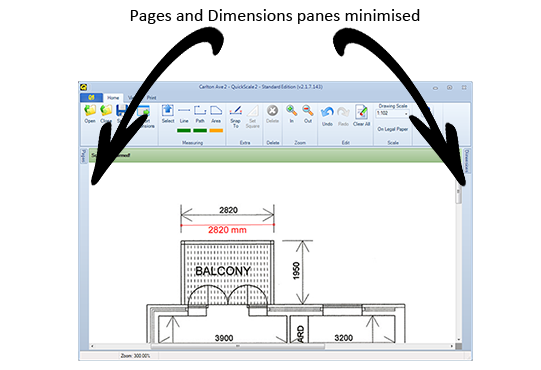This screenshot has height=370, width=541.
Task: Pick the green colour swatch under Path
Action: click(200, 130)
